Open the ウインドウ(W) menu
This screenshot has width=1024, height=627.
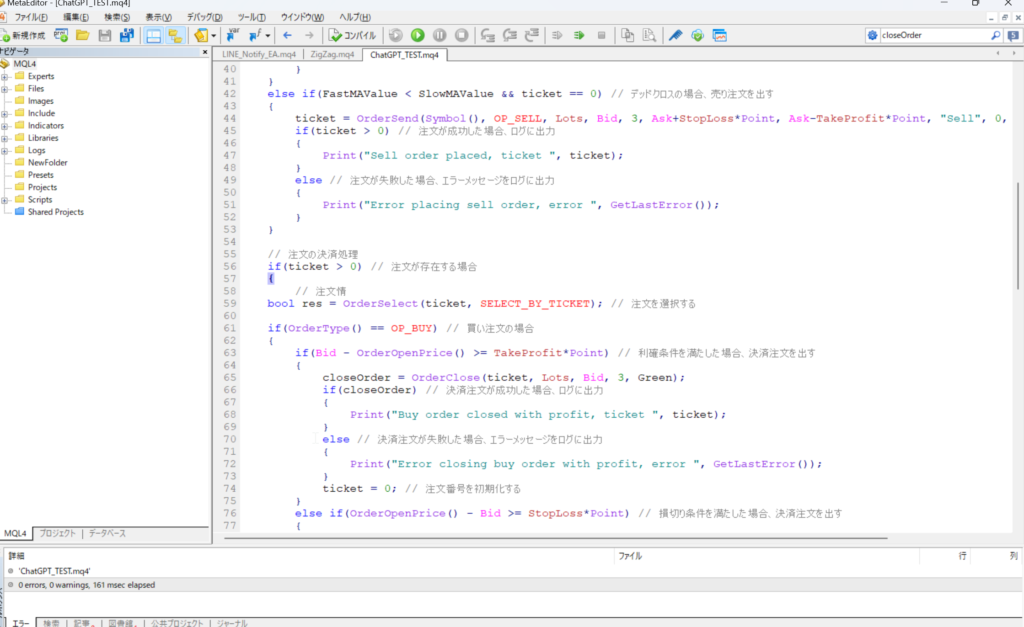coord(302,17)
